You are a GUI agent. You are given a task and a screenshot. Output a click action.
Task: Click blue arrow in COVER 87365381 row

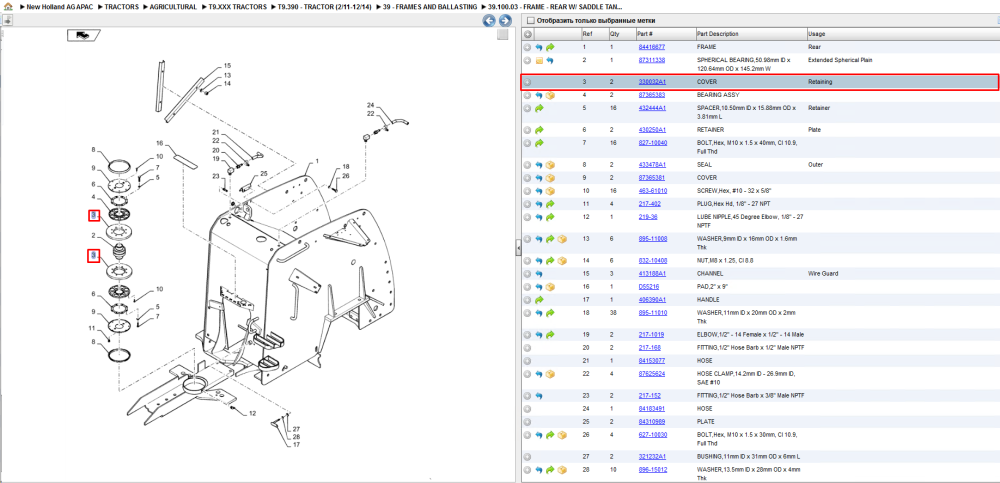point(539,178)
